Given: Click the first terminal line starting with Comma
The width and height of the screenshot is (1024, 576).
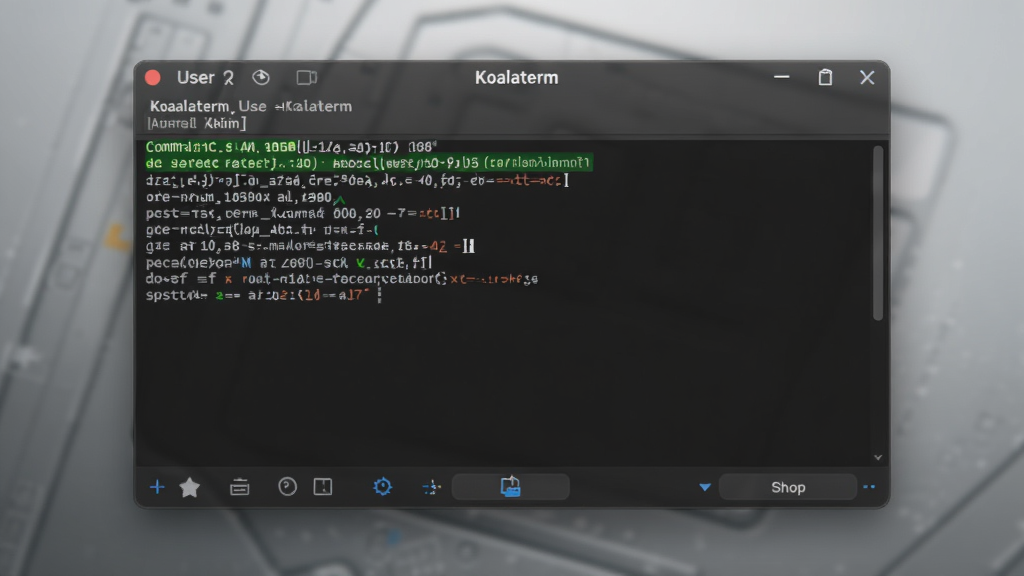Looking at the screenshot, I should (x=291, y=147).
